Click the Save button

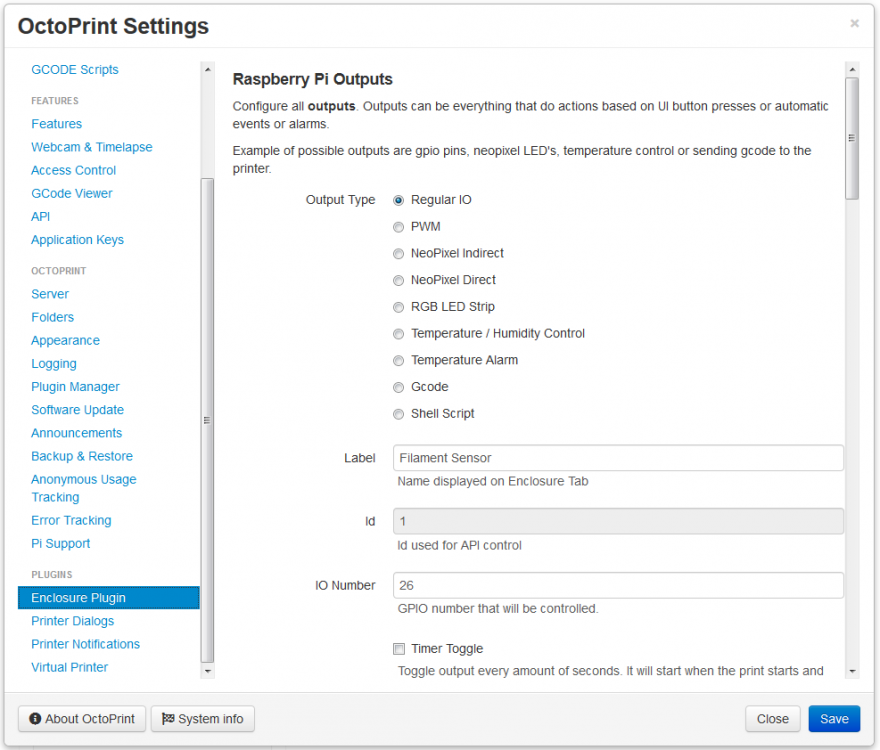point(834,719)
